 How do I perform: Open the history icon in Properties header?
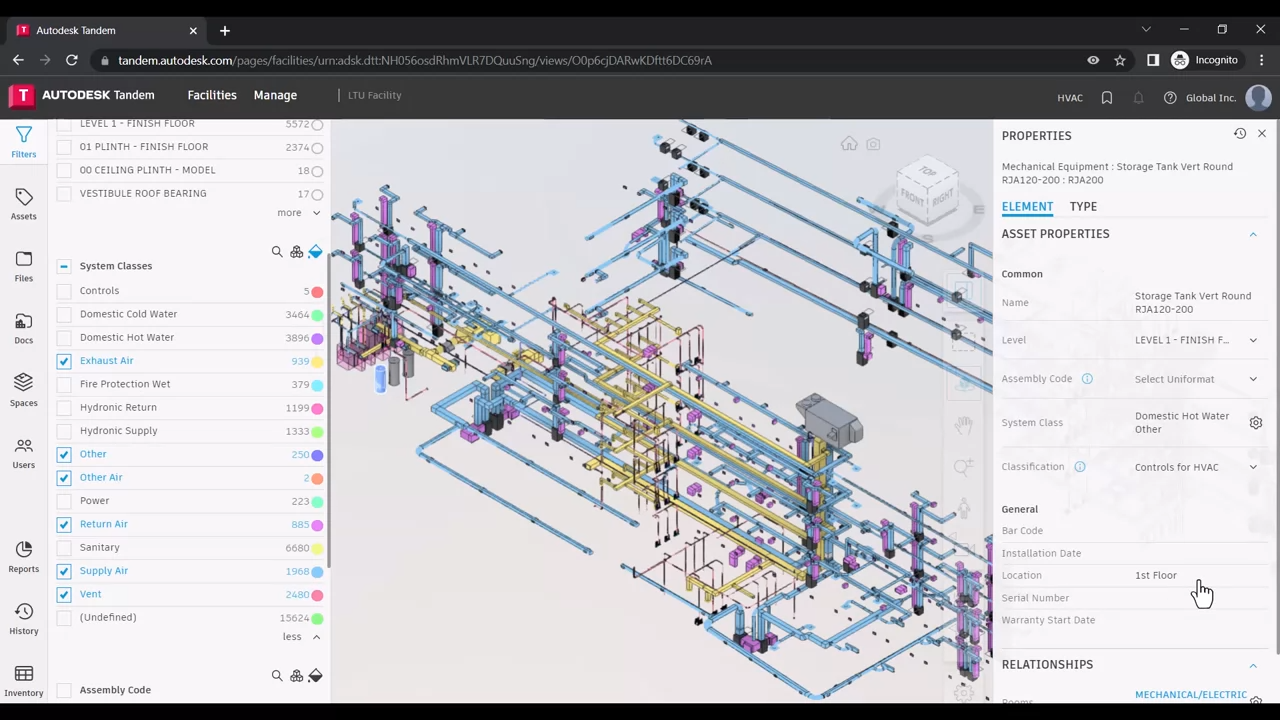coord(1240,134)
